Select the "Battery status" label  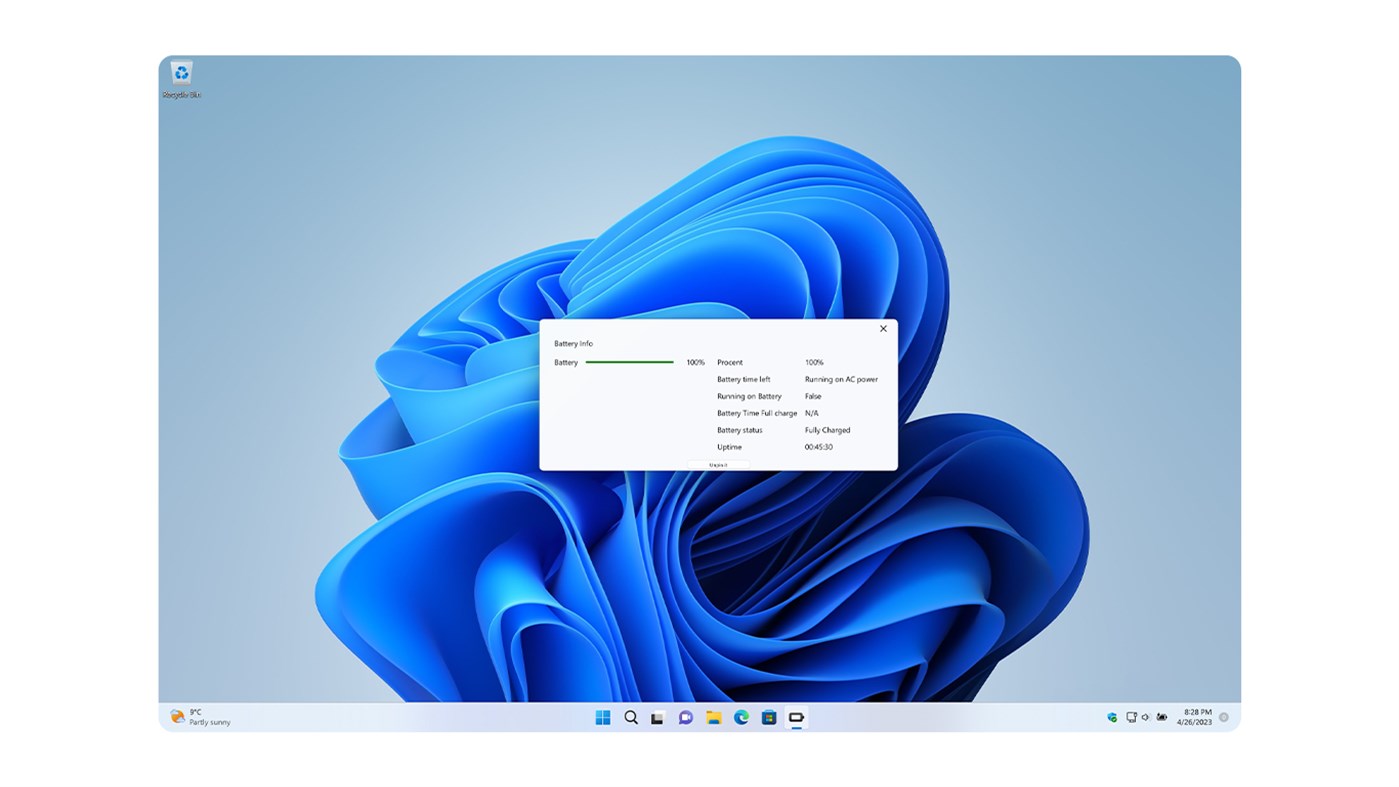[x=740, y=430]
